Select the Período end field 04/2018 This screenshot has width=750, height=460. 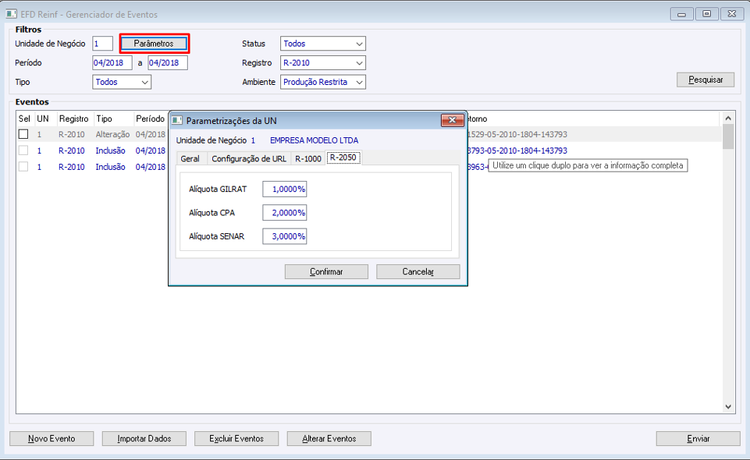pos(167,63)
